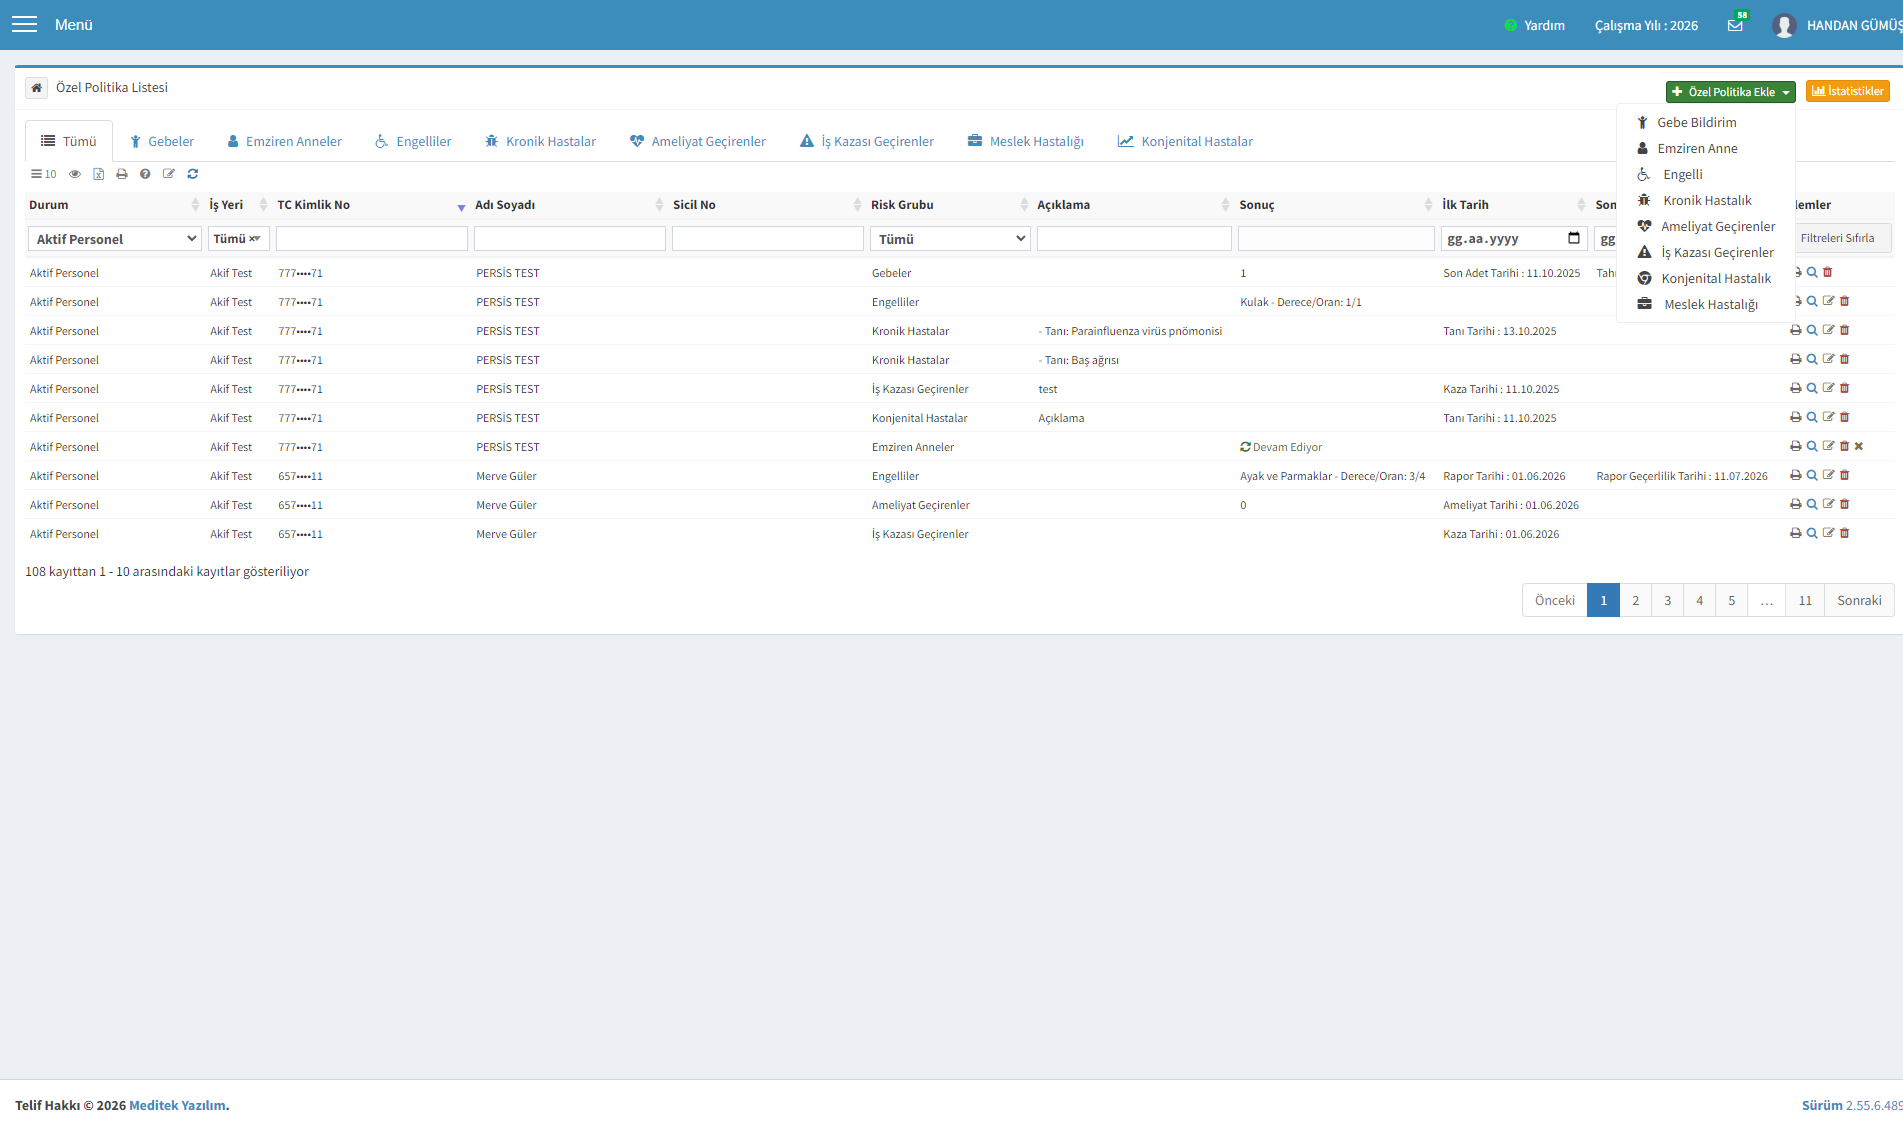Click the envelope messages icon in the header

(x=1735, y=25)
